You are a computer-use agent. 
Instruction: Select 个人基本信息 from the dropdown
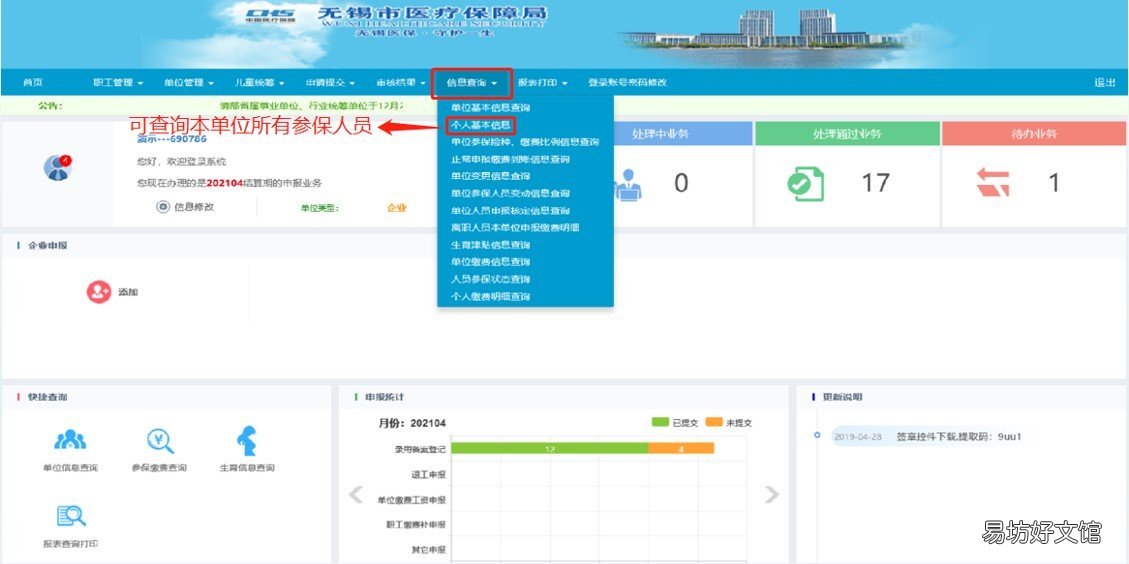pos(481,125)
